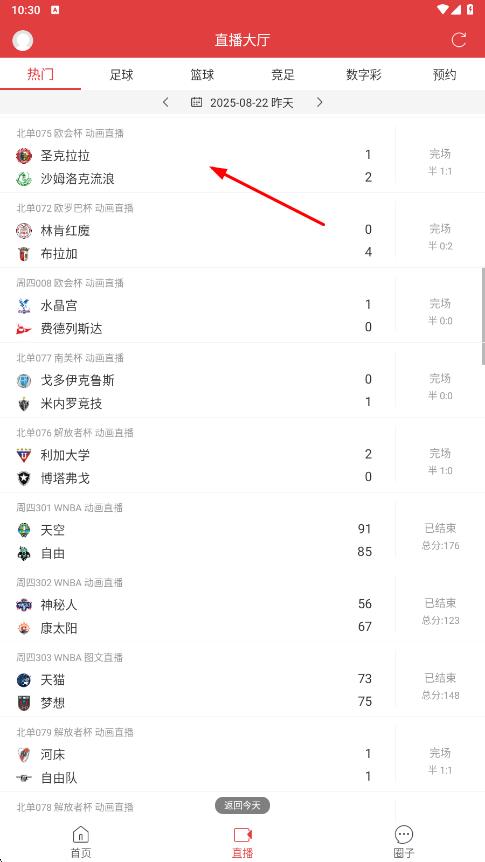Open the user avatar profile icon

[23, 40]
